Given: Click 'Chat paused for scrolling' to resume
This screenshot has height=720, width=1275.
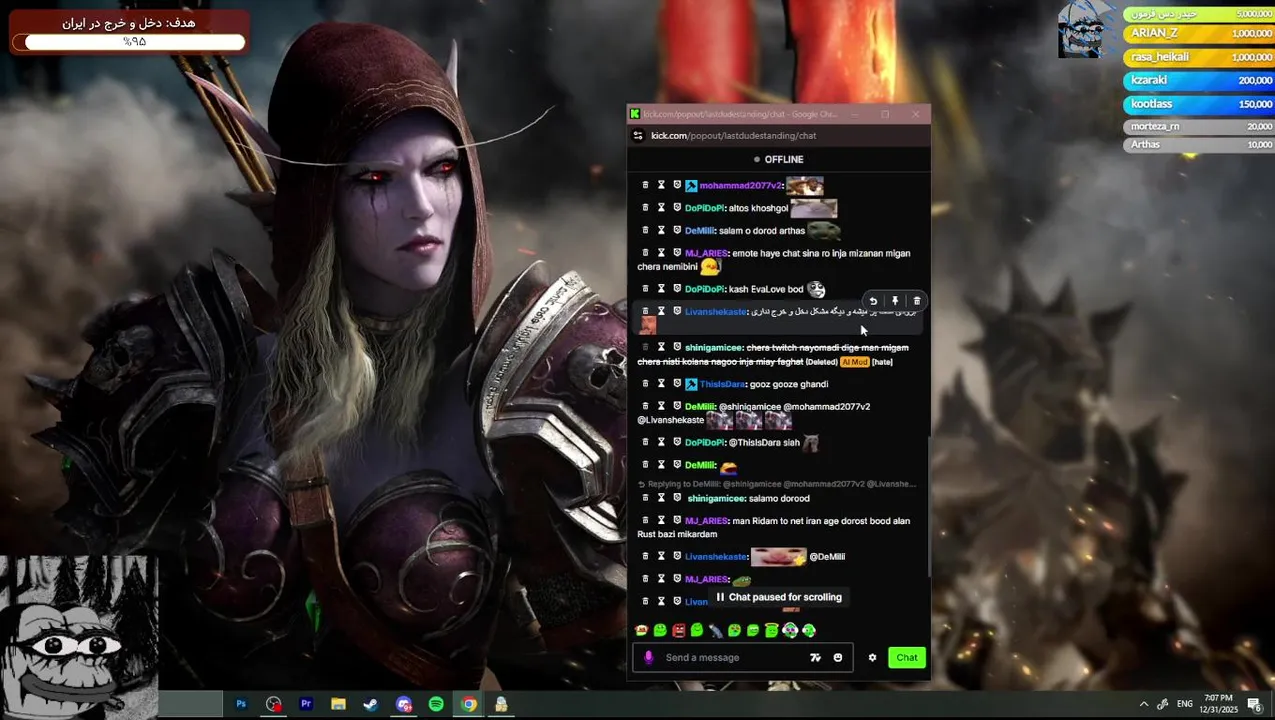Looking at the screenshot, I should pyautogui.click(x=779, y=597).
